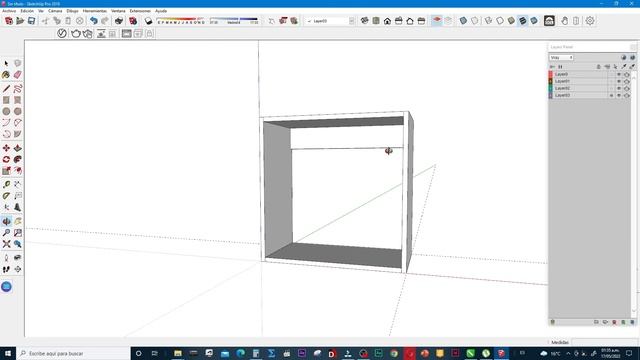Select the arrow Select tool
Viewport: 640px width, 360px height.
pyautogui.click(x=6, y=63)
